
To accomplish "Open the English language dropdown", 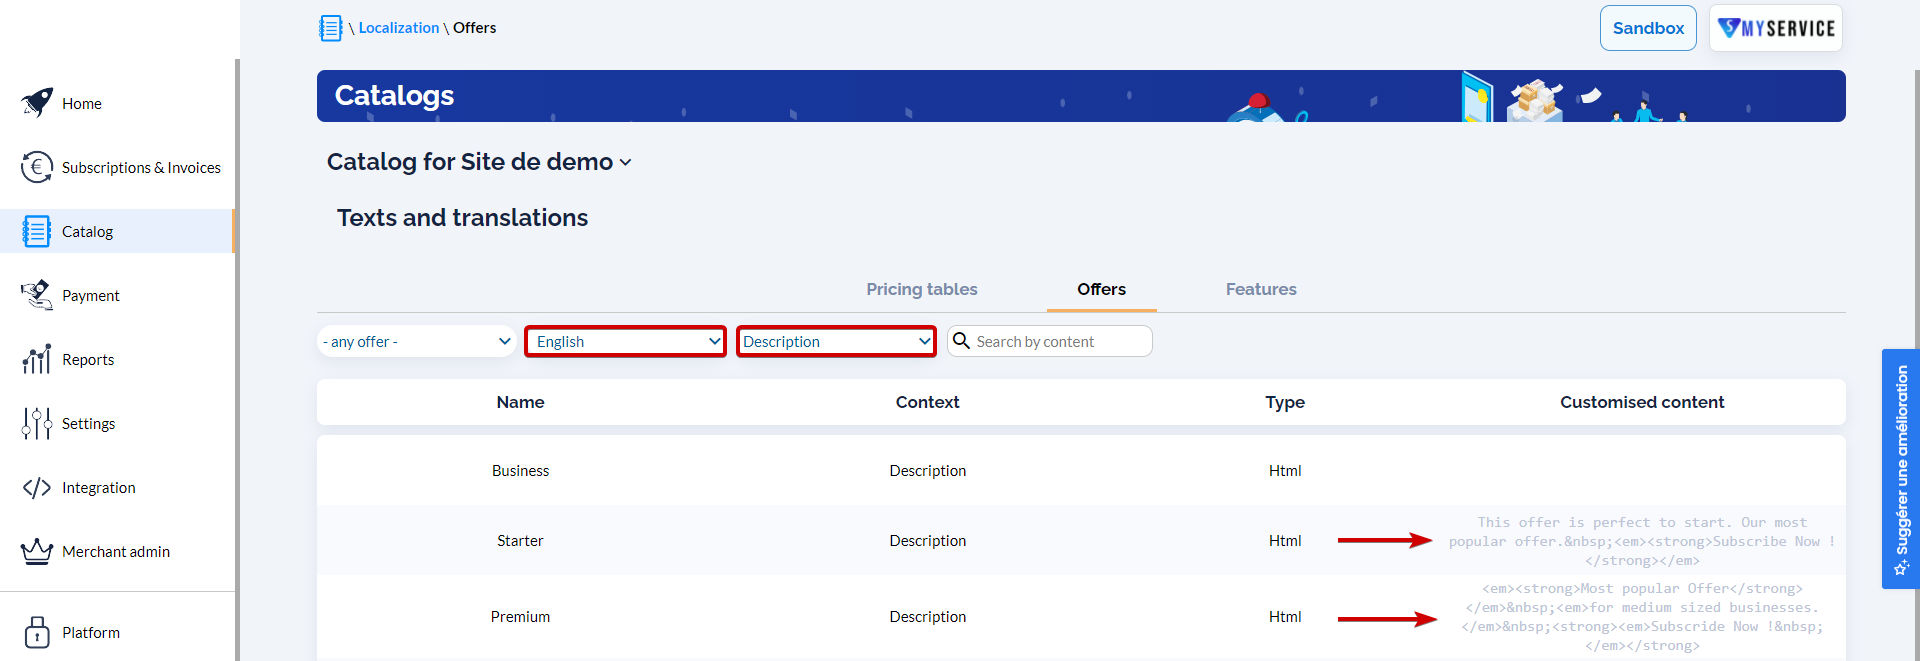I will click(x=626, y=341).
